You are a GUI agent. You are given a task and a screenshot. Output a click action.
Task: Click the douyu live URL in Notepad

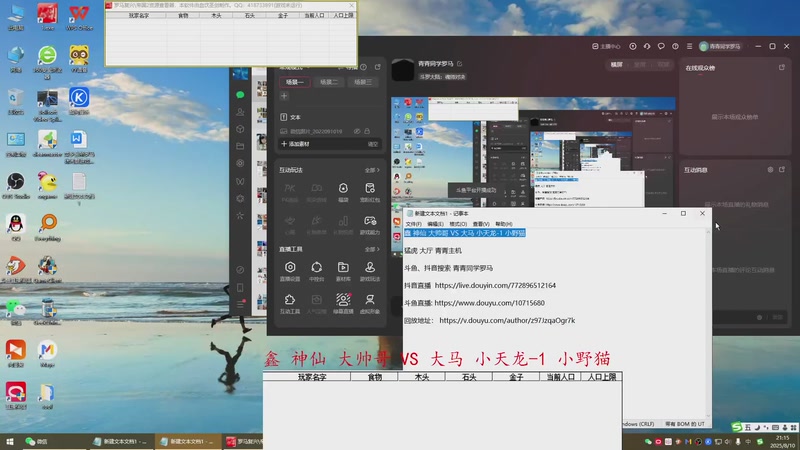(489, 303)
